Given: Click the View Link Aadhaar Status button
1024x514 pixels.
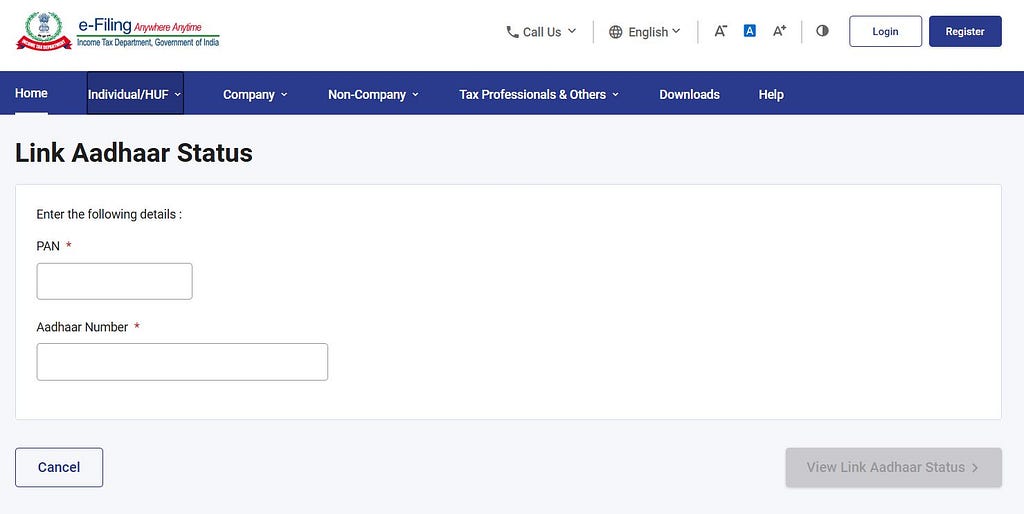Looking at the screenshot, I should (893, 467).
